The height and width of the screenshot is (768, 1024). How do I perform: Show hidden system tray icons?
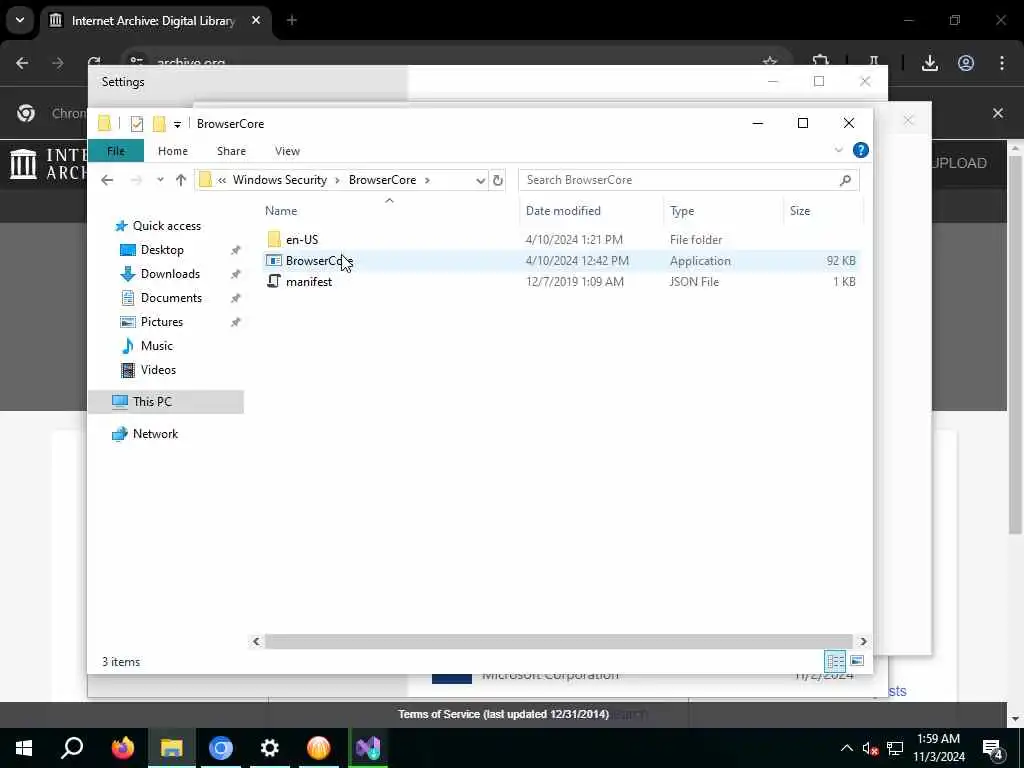click(x=846, y=748)
